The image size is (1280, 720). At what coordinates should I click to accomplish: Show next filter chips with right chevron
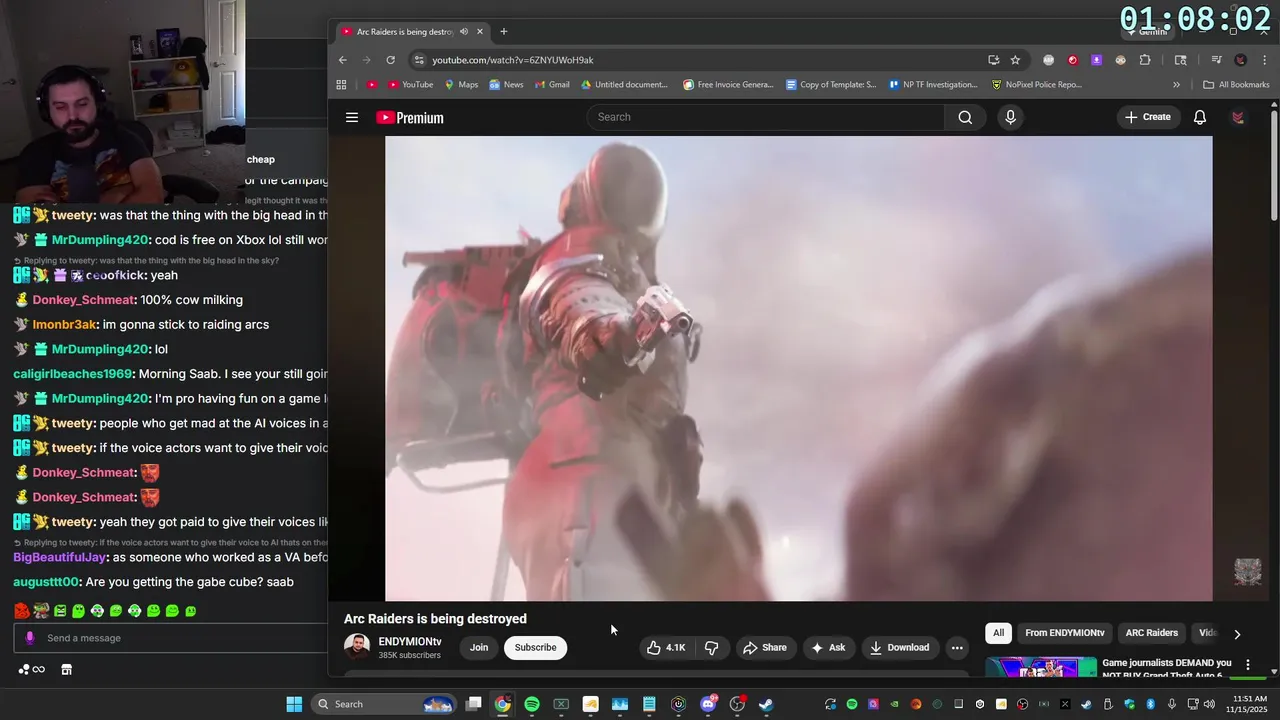click(1237, 634)
